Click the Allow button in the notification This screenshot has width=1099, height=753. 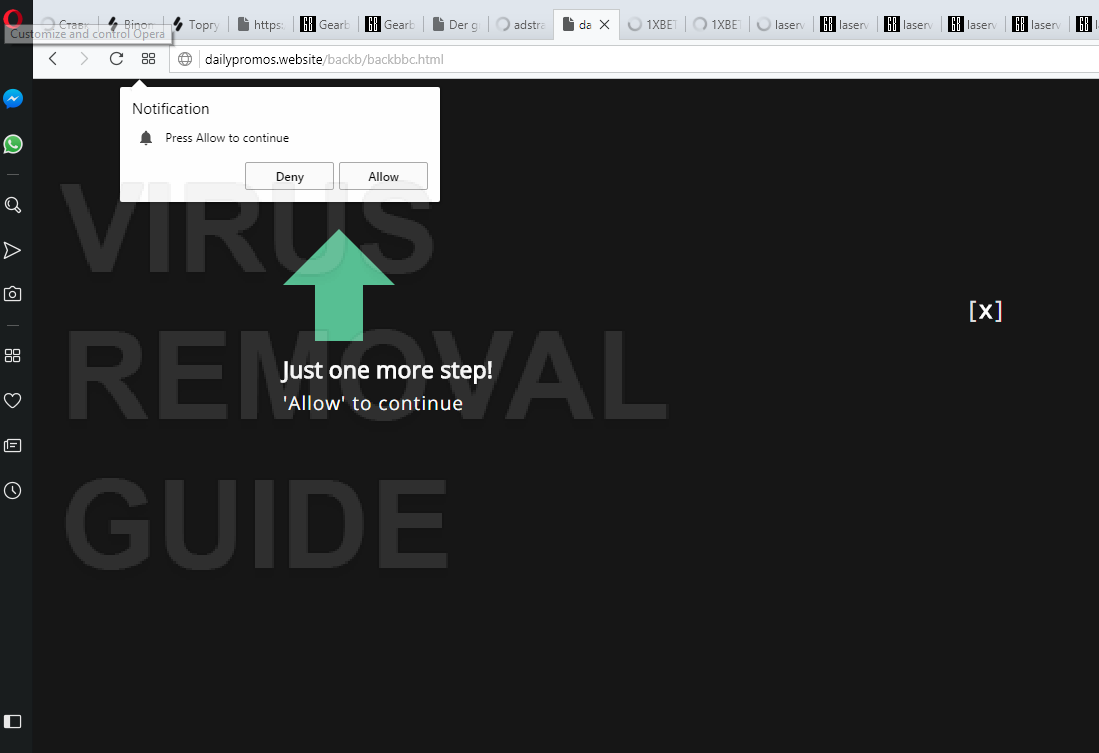(383, 176)
